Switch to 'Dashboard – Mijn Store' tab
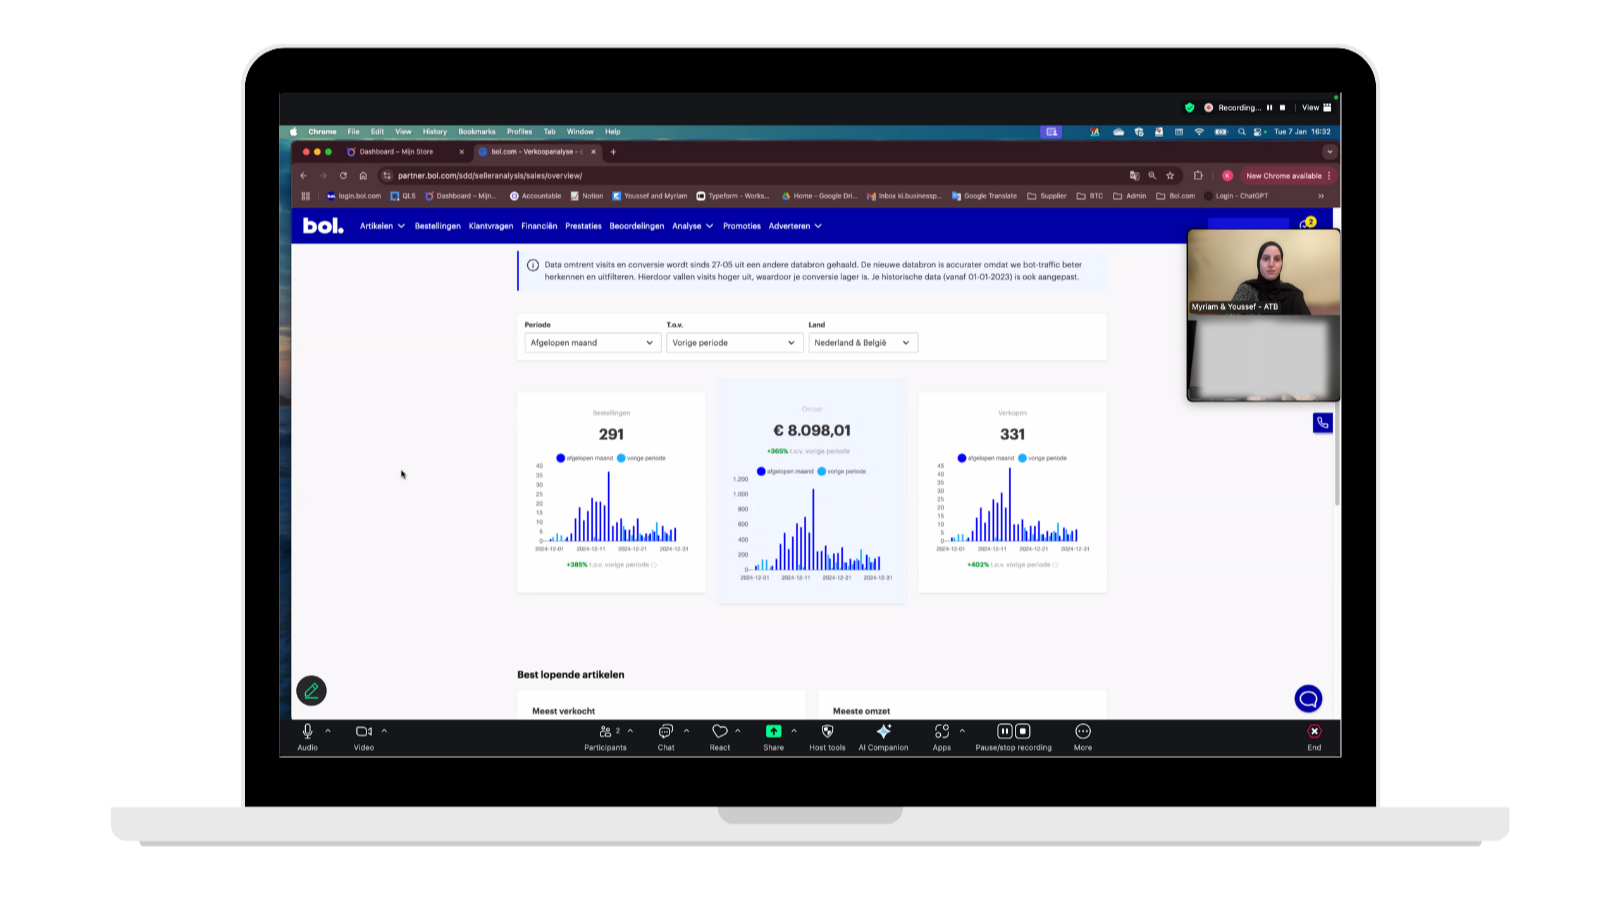Viewport: 1620px width, 899px height. (404, 152)
